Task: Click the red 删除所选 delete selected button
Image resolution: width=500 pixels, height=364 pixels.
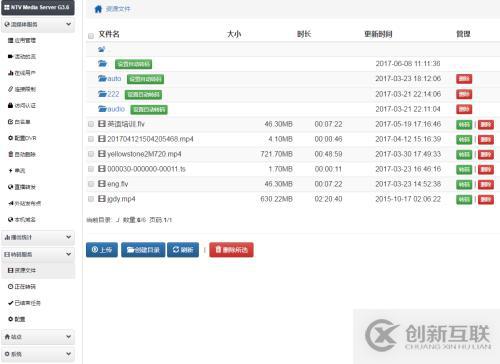Action: coord(231,250)
